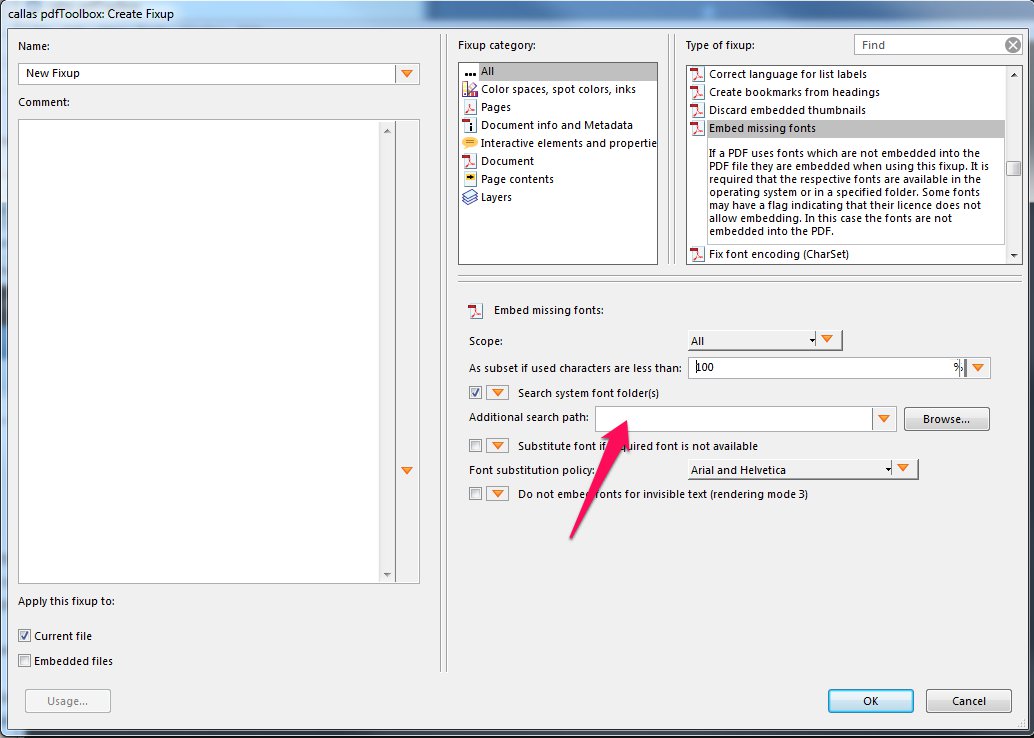Click the Page contents category icon
Image resolution: width=1034 pixels, height=738 pixels.
(x=470, y=179)
